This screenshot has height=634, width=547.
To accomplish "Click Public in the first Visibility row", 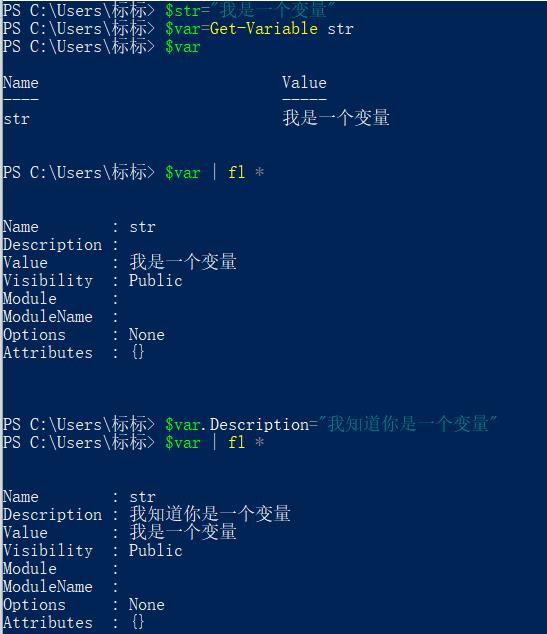I will tap(156, 281).
